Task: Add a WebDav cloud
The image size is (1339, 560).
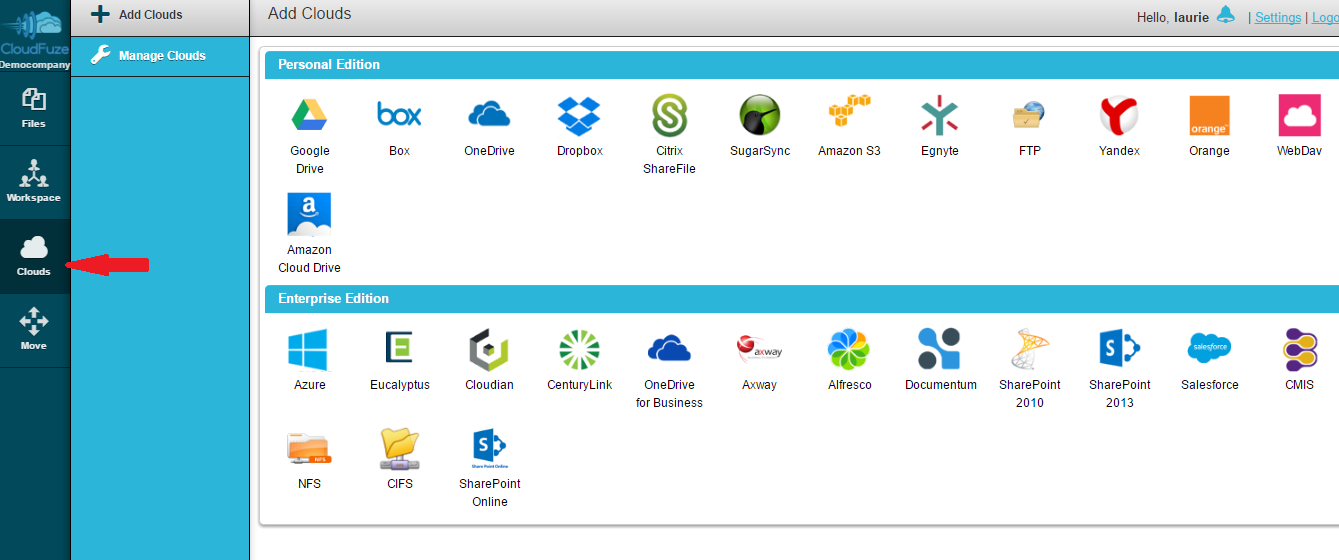Action: coord(1299,116)
